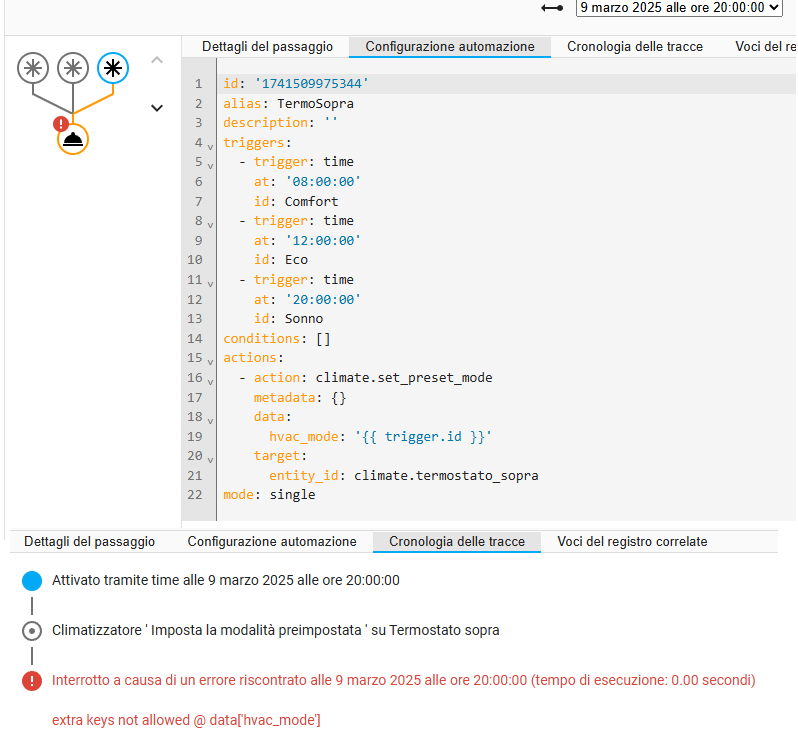
Task: Collapse the 'triggers:' block at line 4
Action: tap(211, 146)
